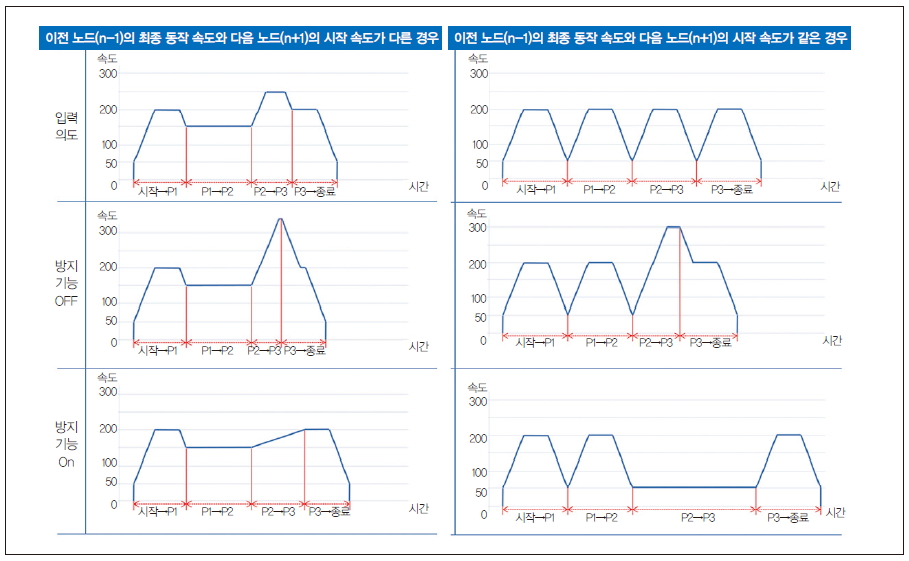Select the "입력 의도" row label

click(65, 126)
